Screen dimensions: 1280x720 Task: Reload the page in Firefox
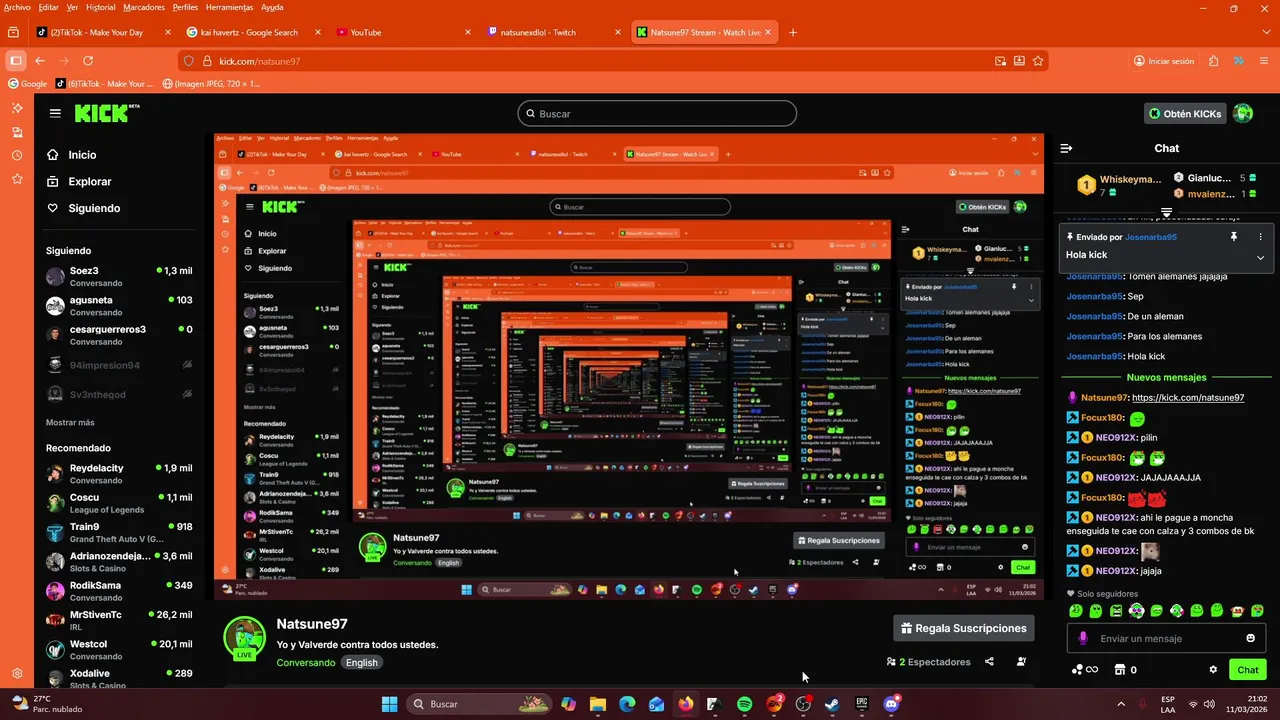[90, 61]
